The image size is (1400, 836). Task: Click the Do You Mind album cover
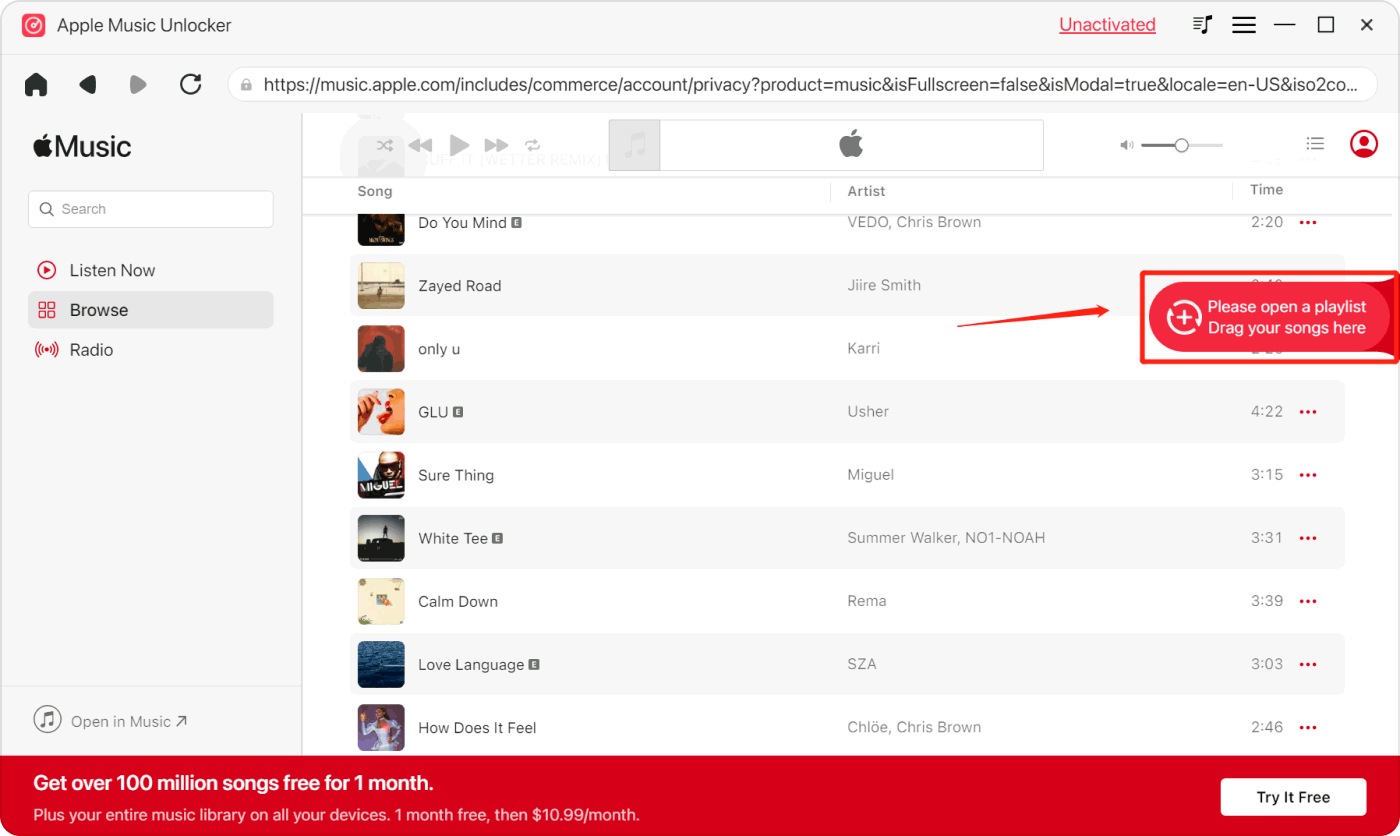click(381, 229)
